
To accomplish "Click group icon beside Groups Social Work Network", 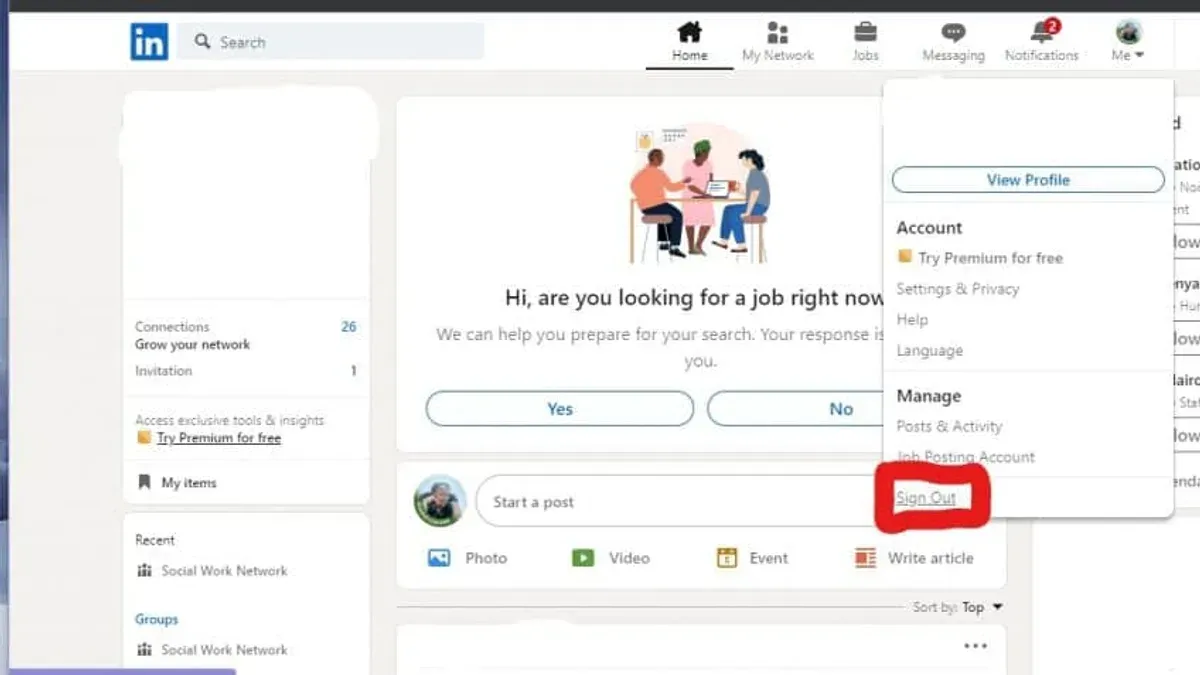I will pyautogui.click(x=144, y=650).
